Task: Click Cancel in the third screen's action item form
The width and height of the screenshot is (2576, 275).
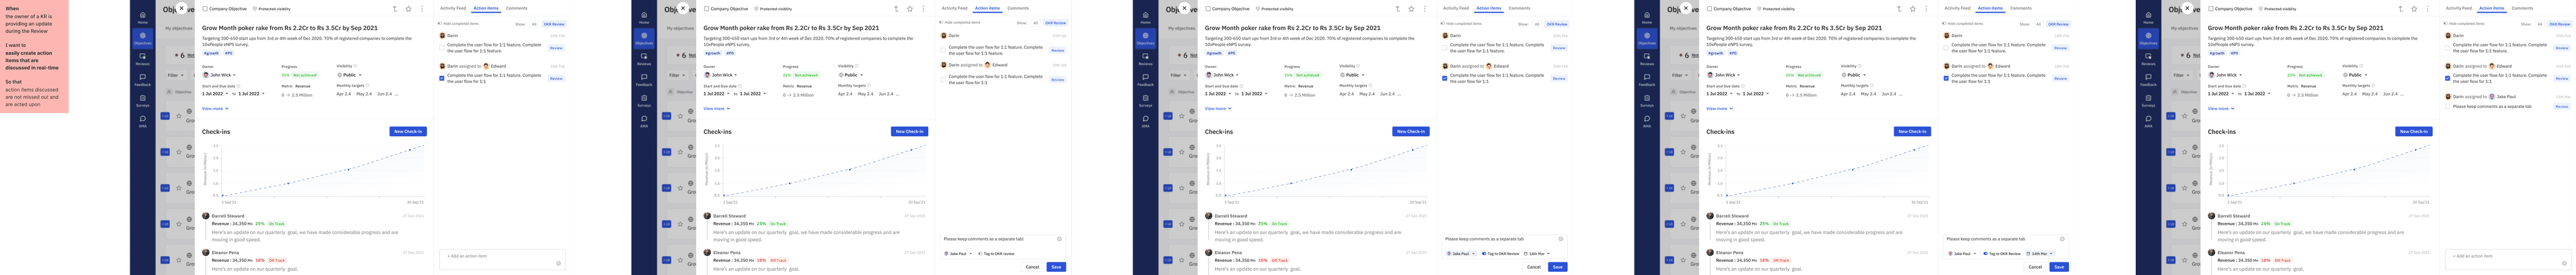Action: (1534, 267)
